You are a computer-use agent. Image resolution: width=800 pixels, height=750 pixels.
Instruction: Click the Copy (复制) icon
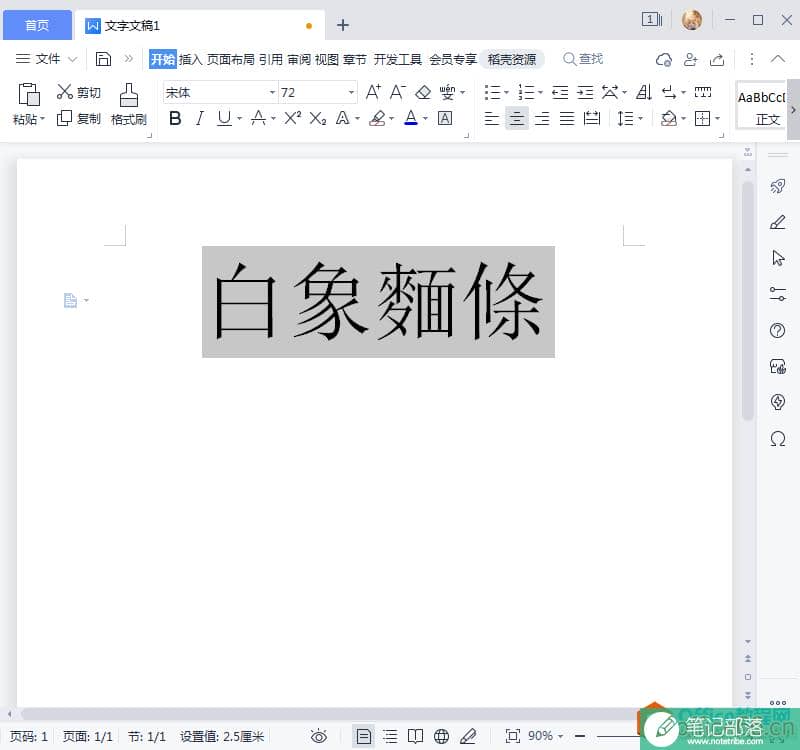pyautogui.click(x=64, y=118)
